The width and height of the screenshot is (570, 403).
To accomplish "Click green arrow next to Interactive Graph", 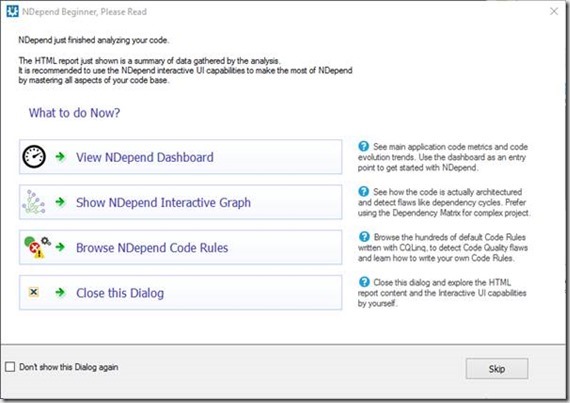I will [60, 202].
